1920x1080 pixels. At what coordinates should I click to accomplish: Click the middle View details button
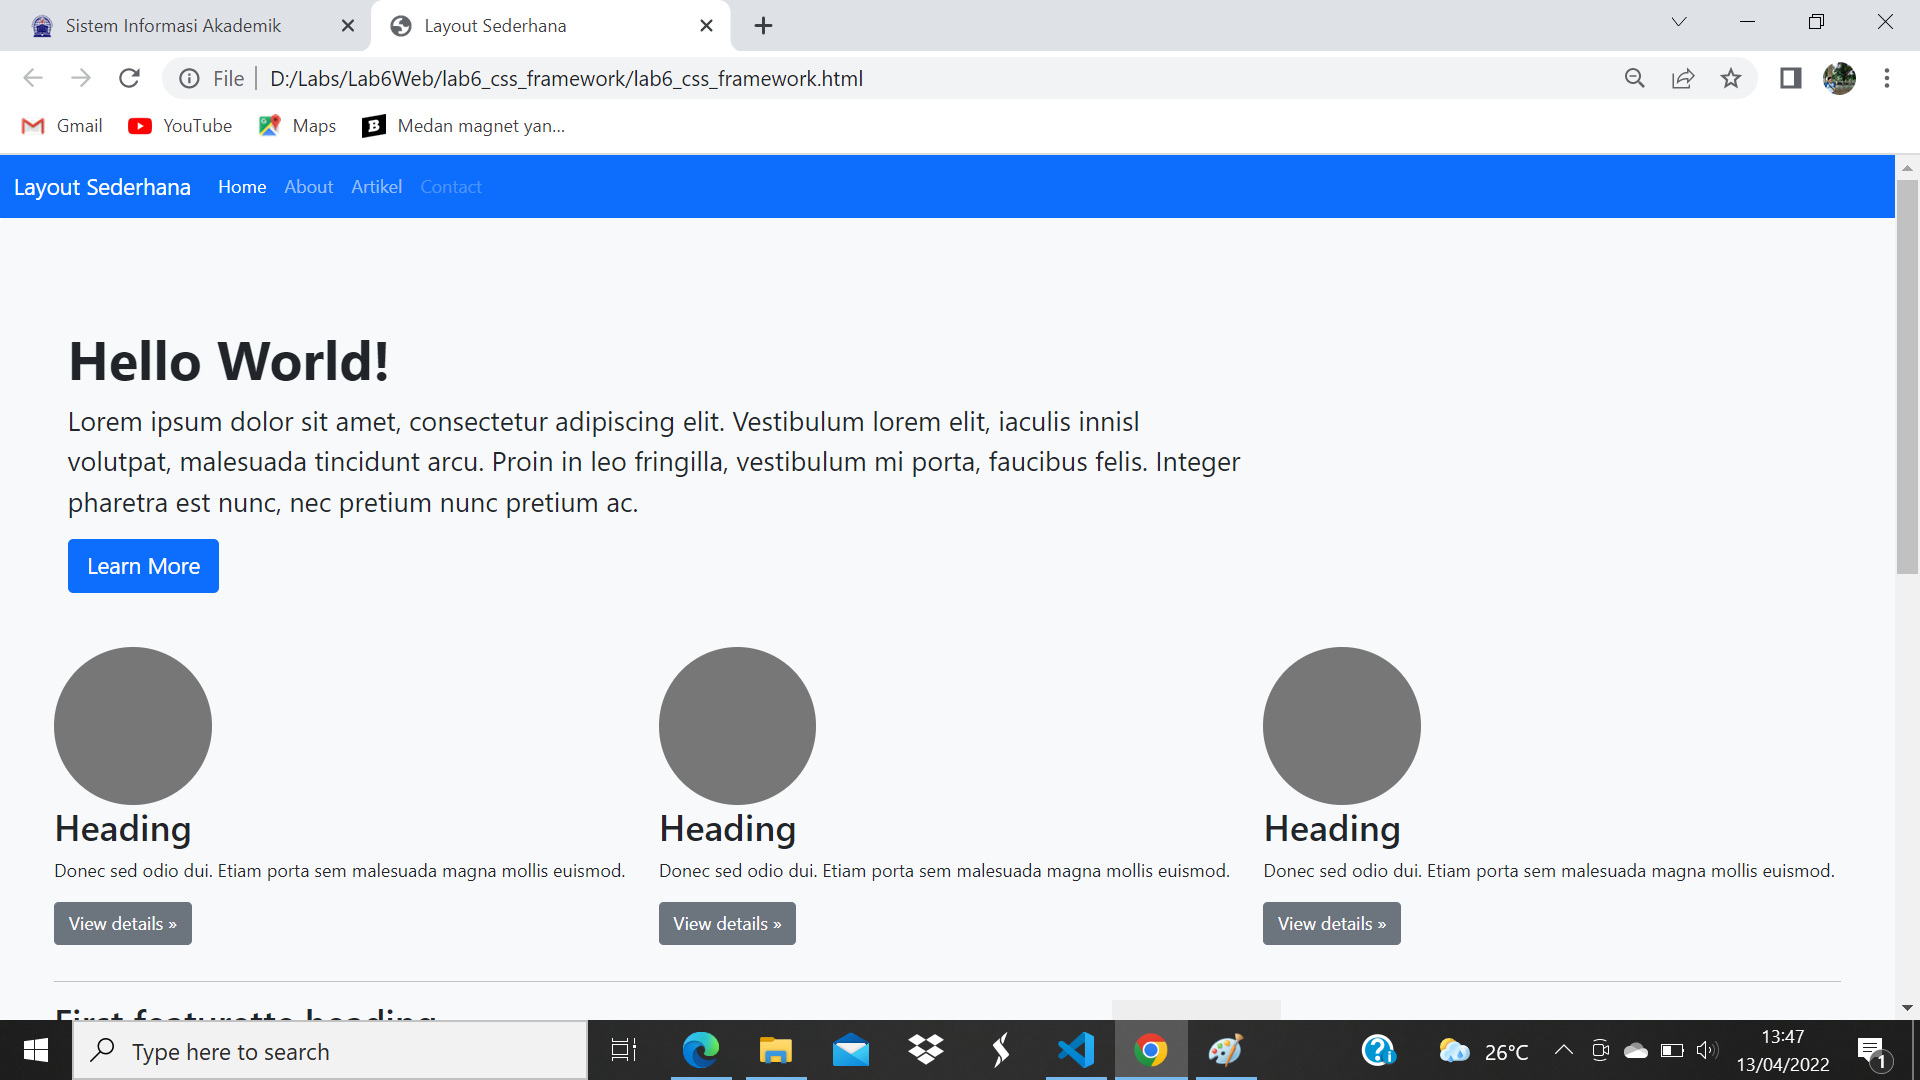pyautogui.click(x=727, y=923)
